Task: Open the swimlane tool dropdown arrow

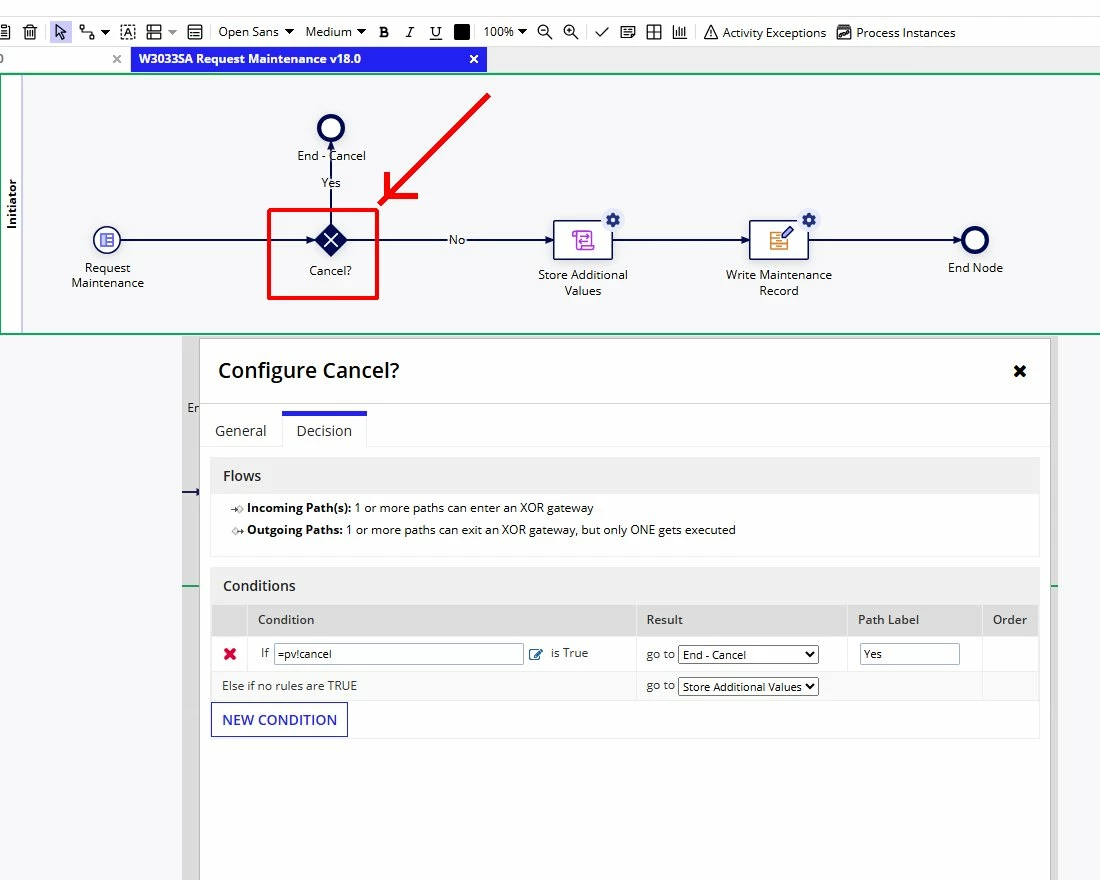Action: coord(173,32)
